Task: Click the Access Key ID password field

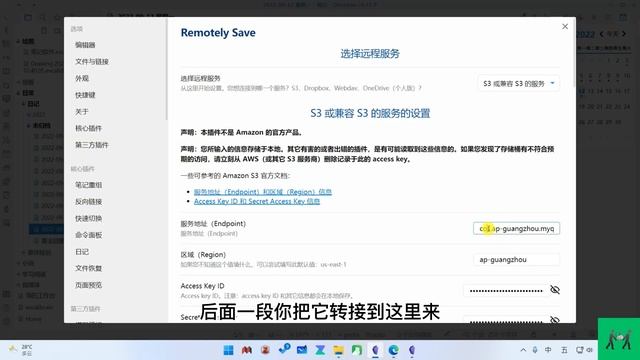Action: pos(505,291)
